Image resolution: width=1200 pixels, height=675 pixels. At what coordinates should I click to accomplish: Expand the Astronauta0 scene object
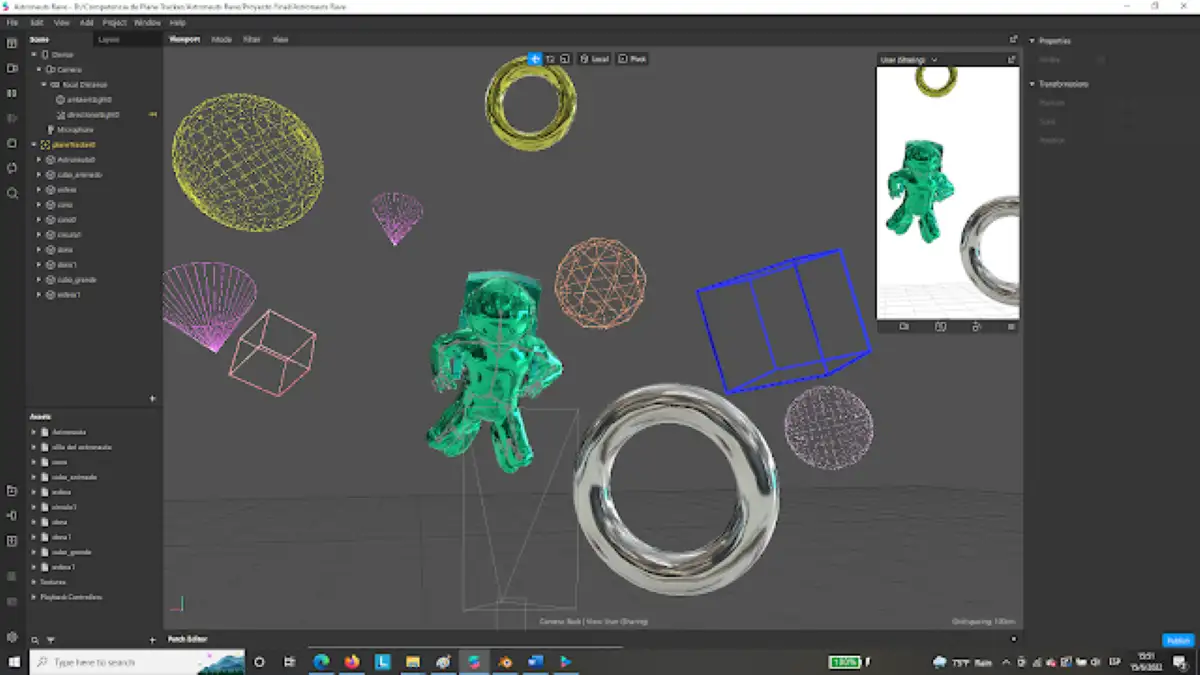39,160
